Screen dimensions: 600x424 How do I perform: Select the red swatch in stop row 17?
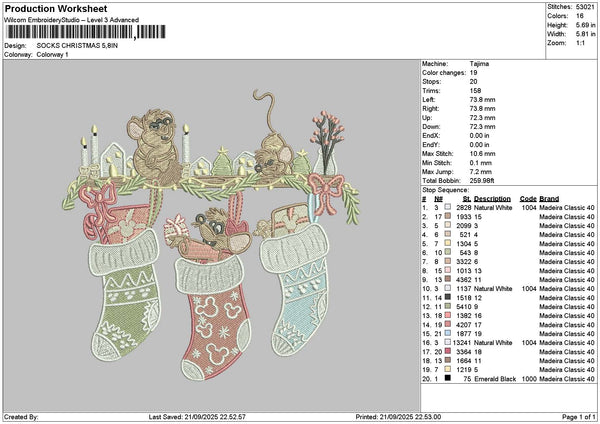click(447, 351)
